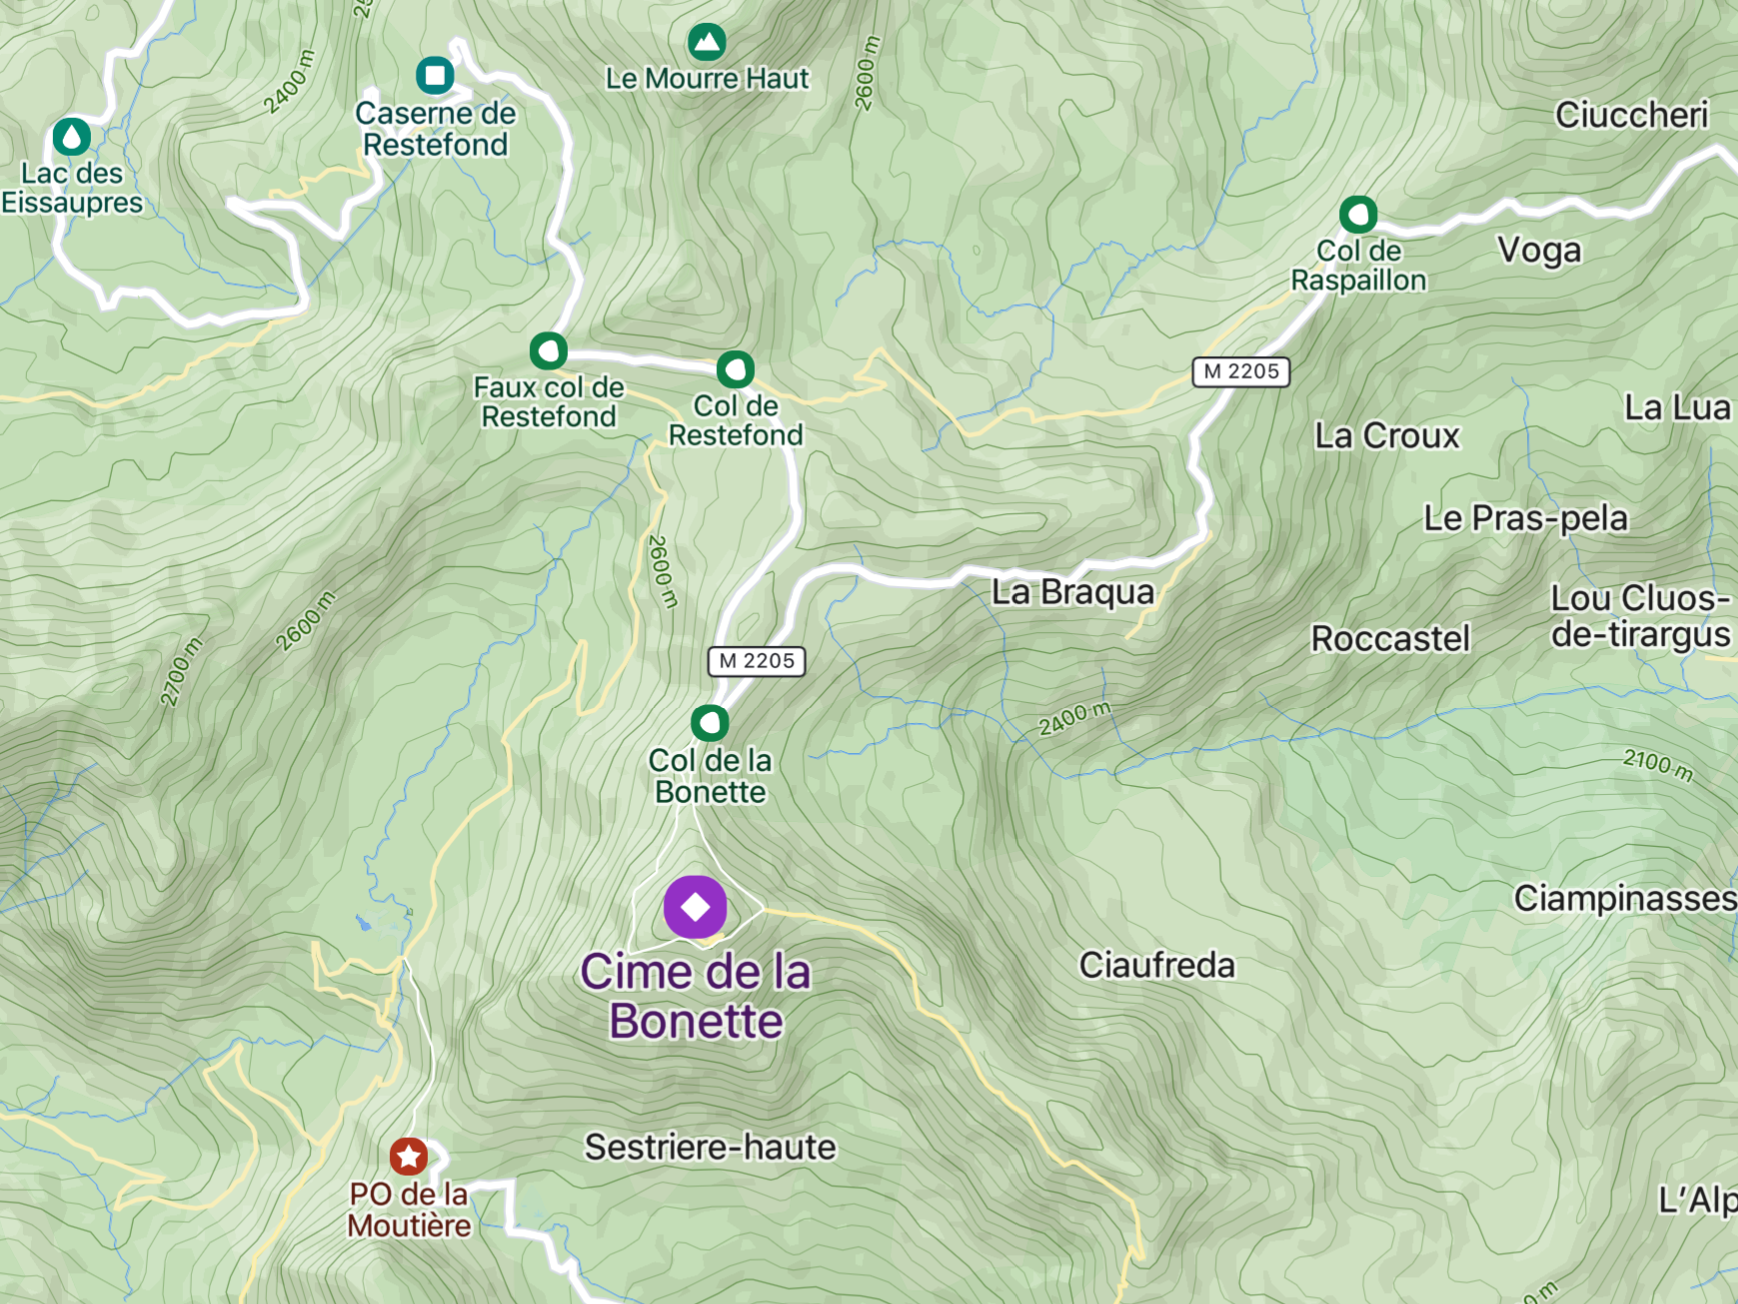Image resolution: width=1738 pixels, height=1304 pixels.
Task: Select the purple Cime de la Bonette marker
Action: [695, 907]
